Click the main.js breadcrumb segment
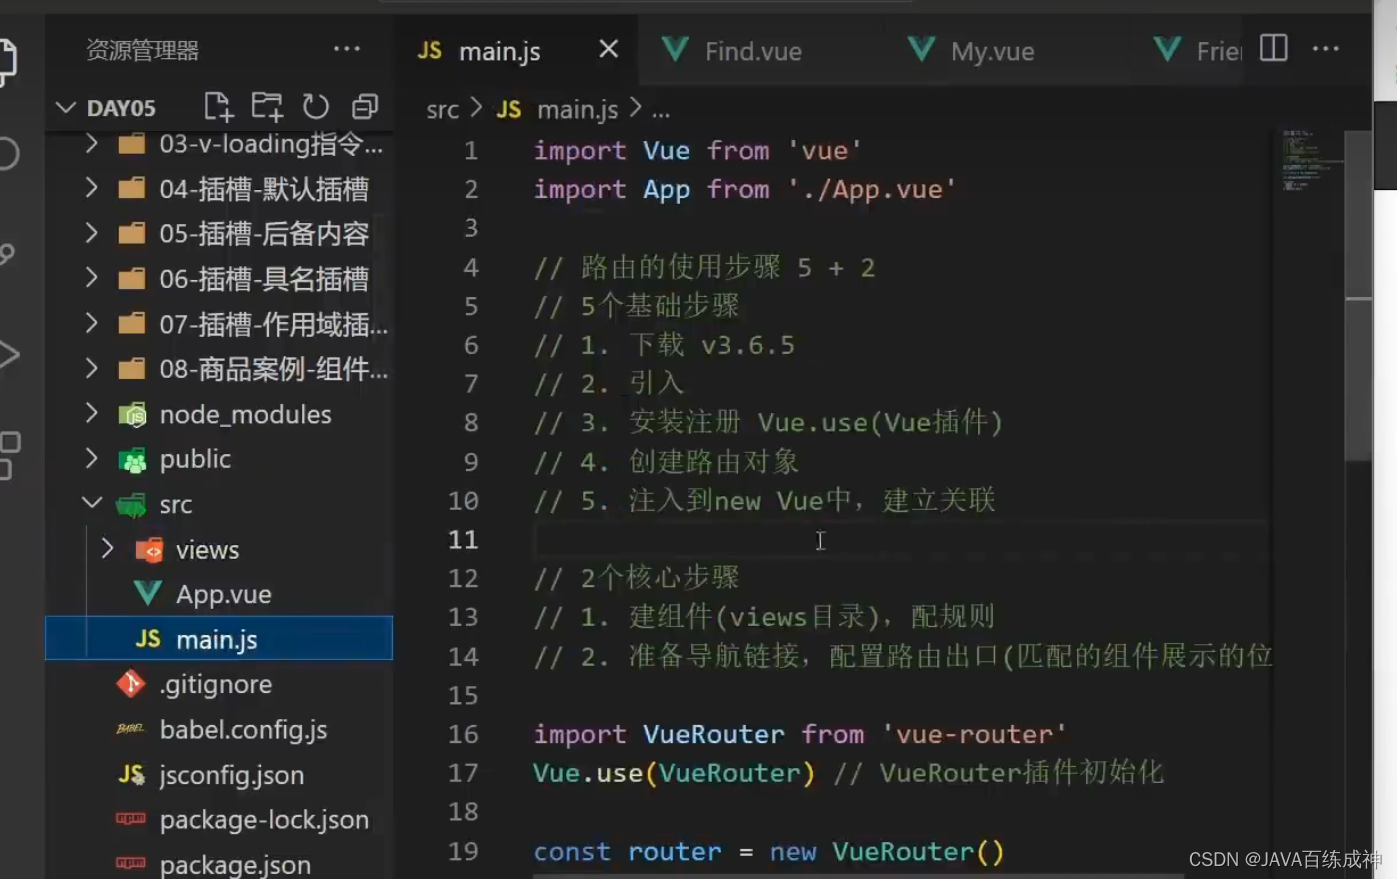This screenshot has width=1397, height=879. click(577, 110)
